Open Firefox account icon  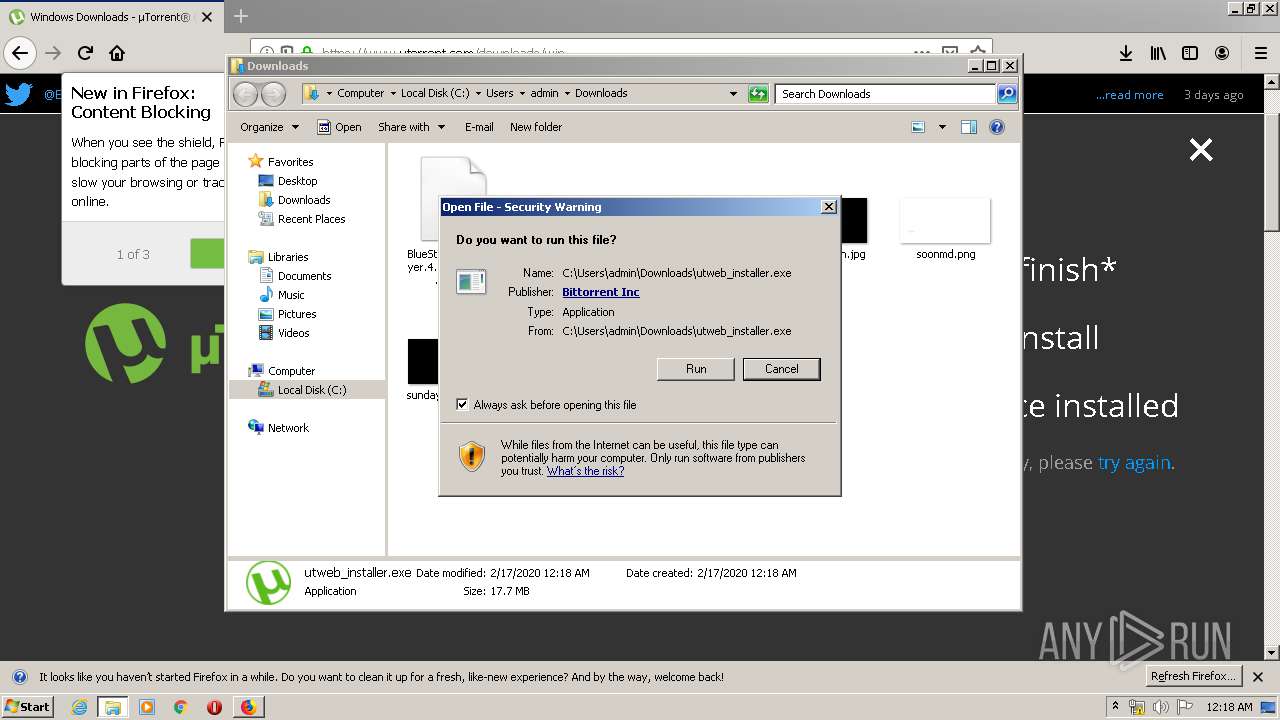pos(1222,53)
